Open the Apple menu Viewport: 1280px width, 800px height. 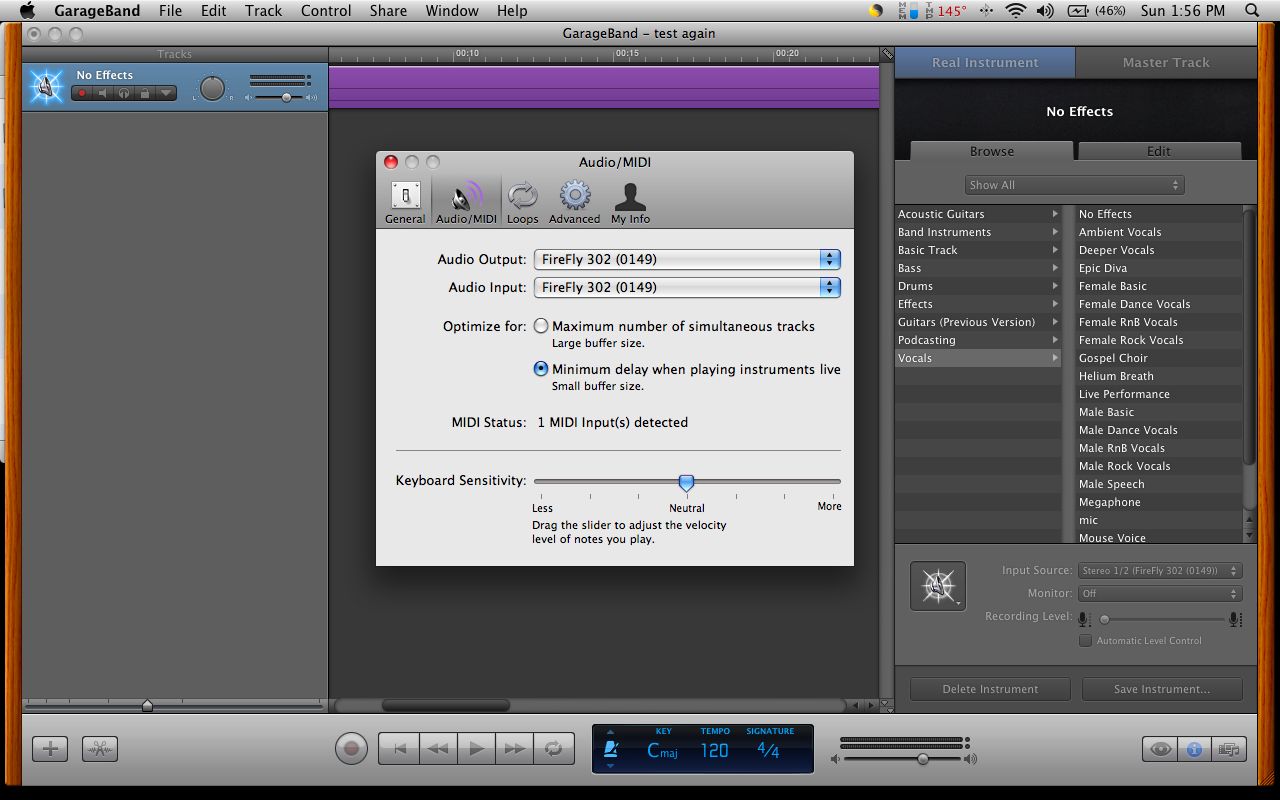pos(27,11)
